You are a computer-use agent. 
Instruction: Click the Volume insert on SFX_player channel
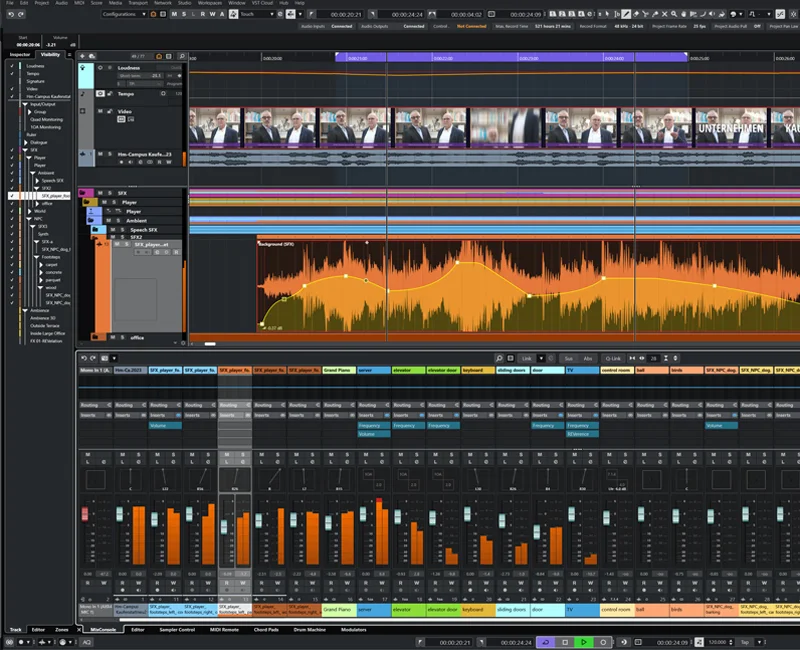(163, 425)
